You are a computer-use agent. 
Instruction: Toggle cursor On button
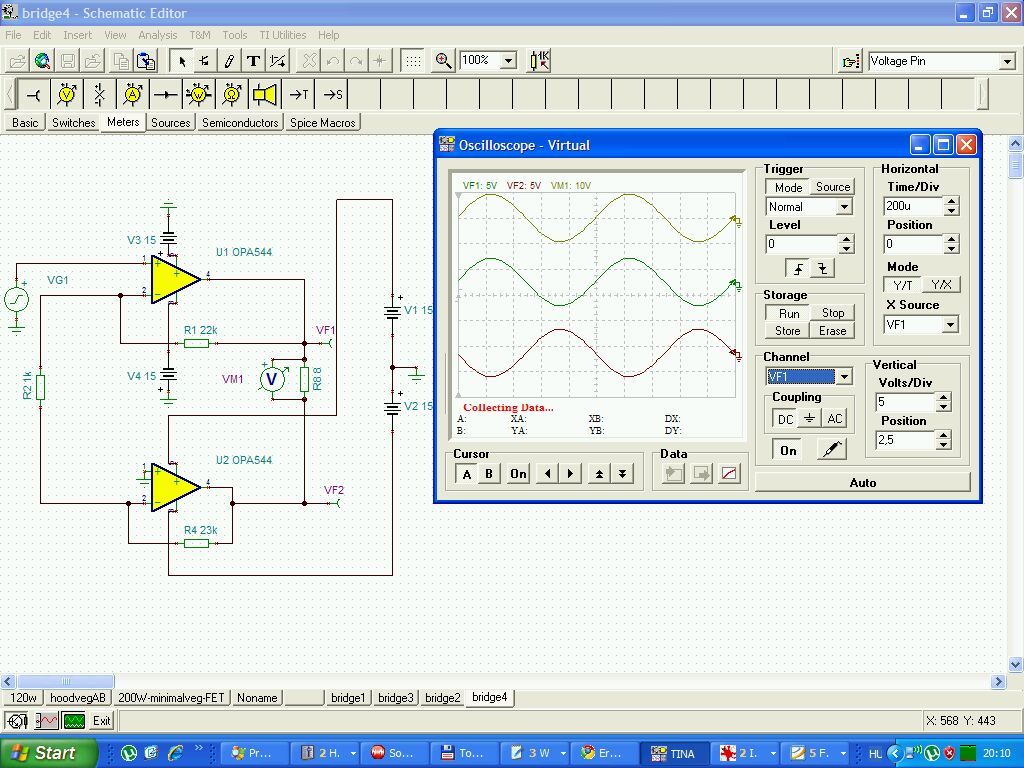click(x=519, y=474)
